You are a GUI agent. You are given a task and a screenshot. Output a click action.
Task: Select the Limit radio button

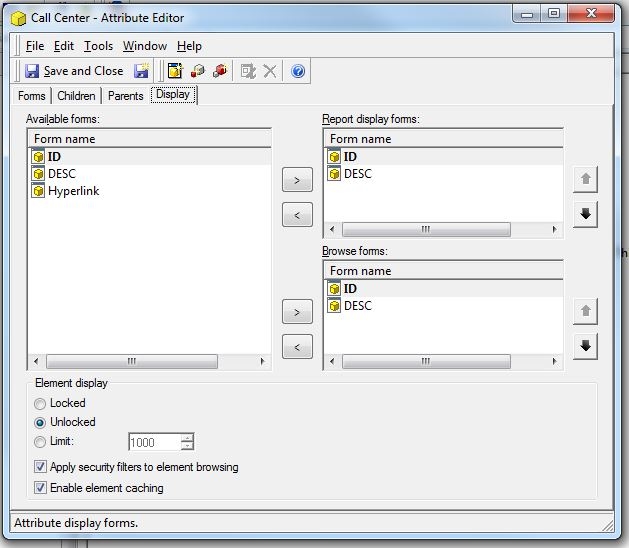pos(40,441)
